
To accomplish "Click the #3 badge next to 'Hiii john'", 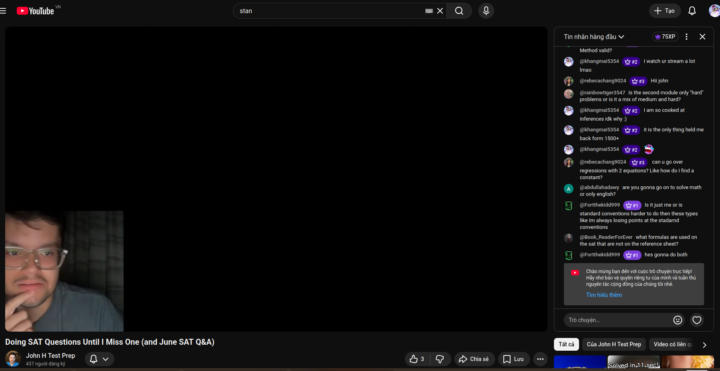I will (638, 81).
